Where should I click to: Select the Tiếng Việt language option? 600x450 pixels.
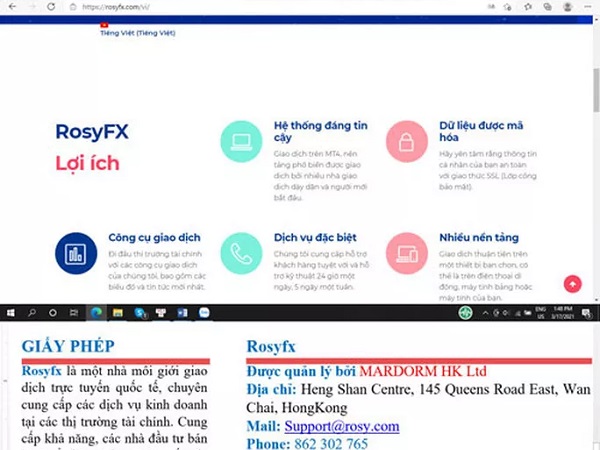(x=138, y=33)
